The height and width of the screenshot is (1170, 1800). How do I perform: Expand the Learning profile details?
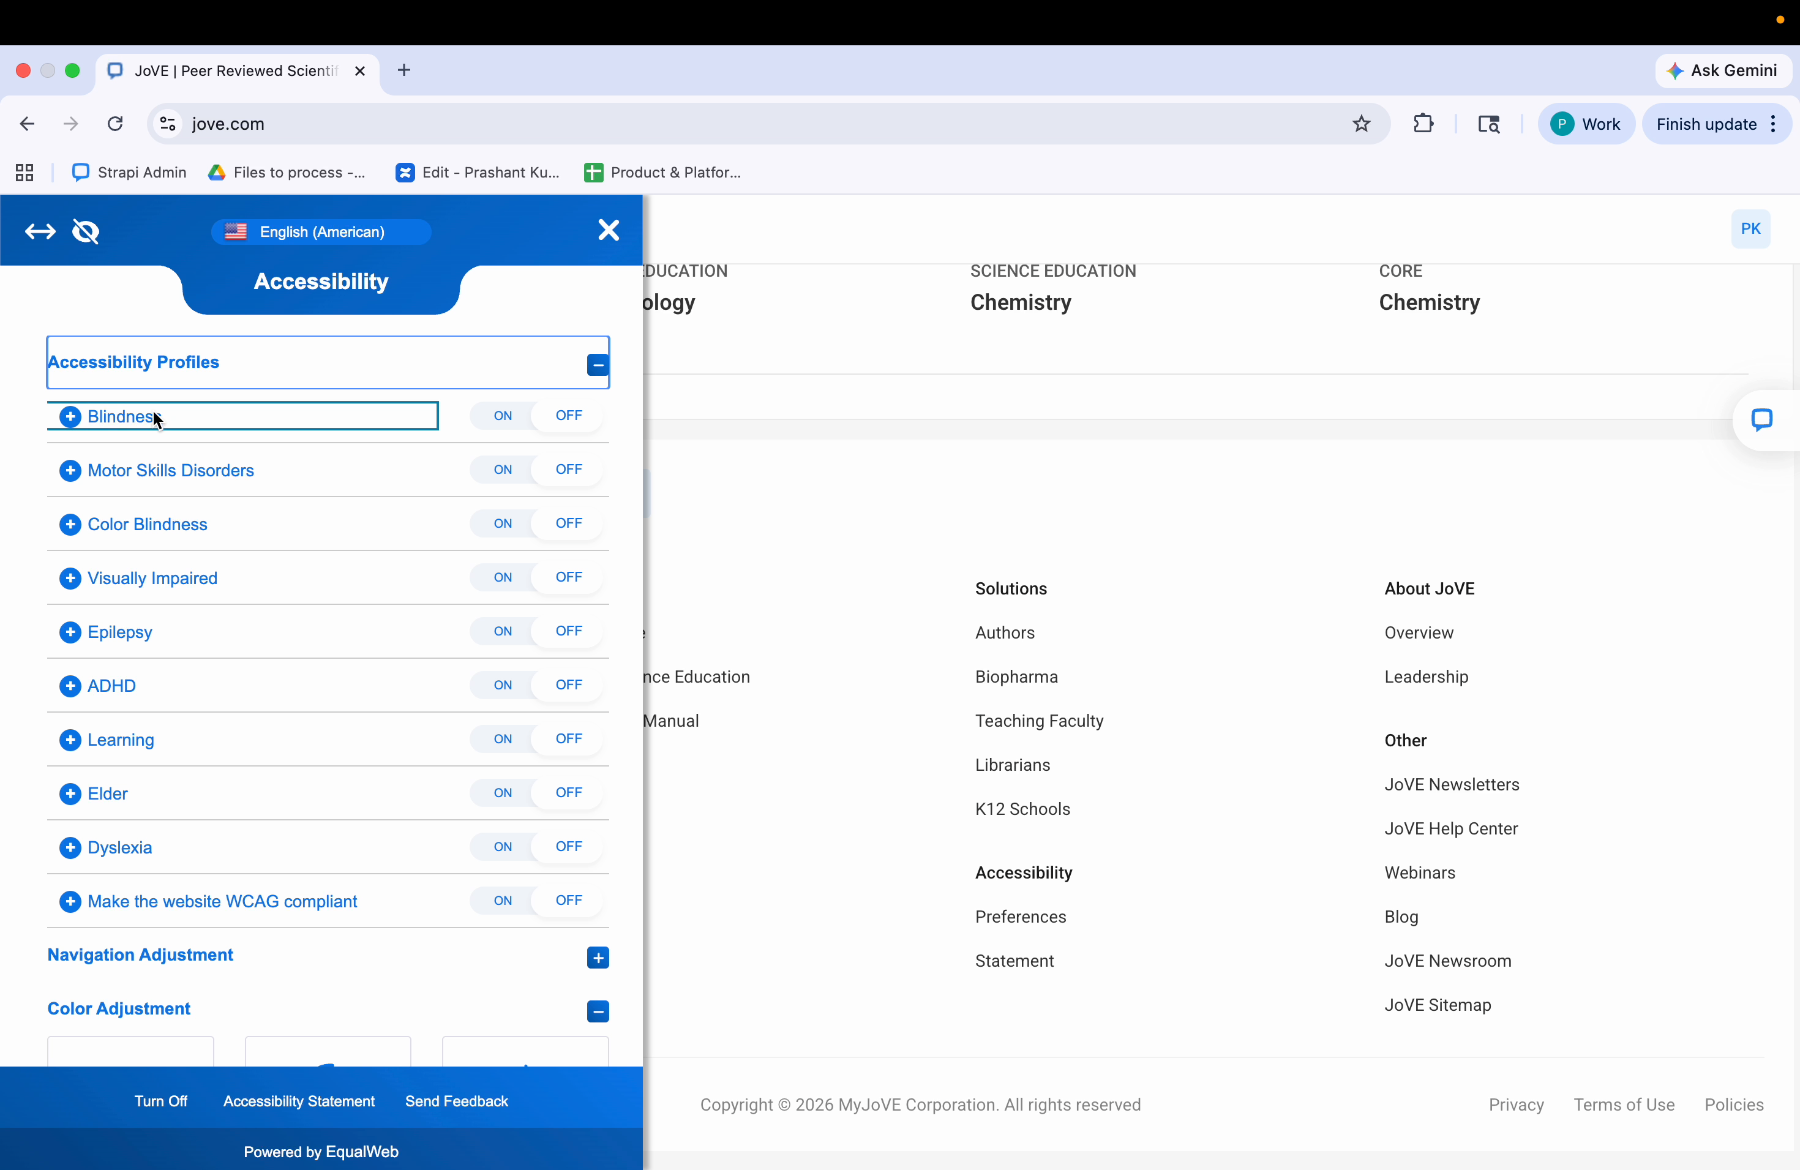point(70,740)
